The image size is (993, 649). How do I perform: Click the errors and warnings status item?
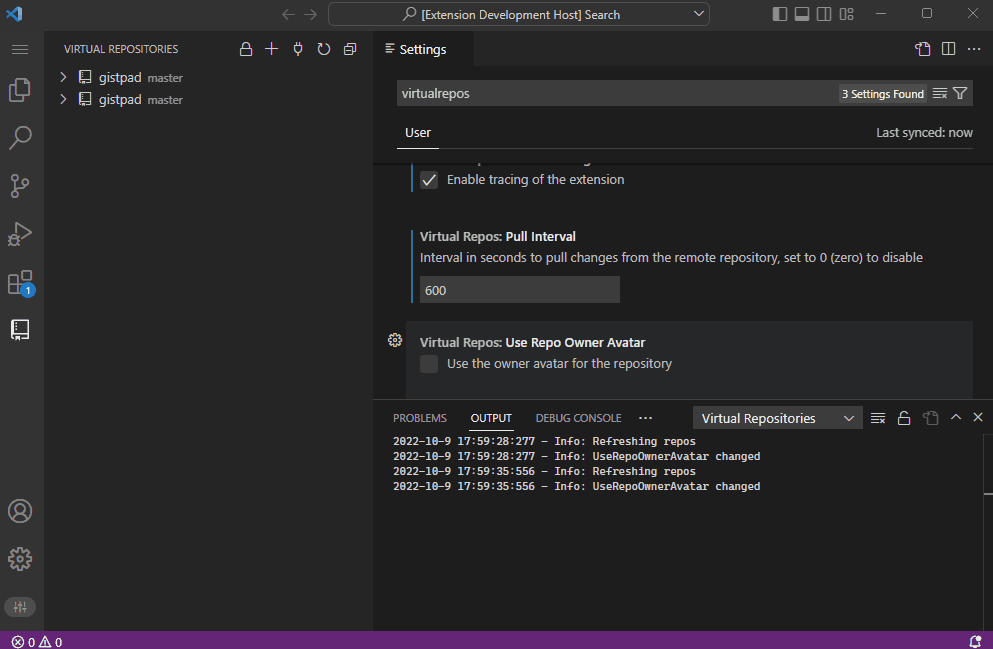pos(37,641)
